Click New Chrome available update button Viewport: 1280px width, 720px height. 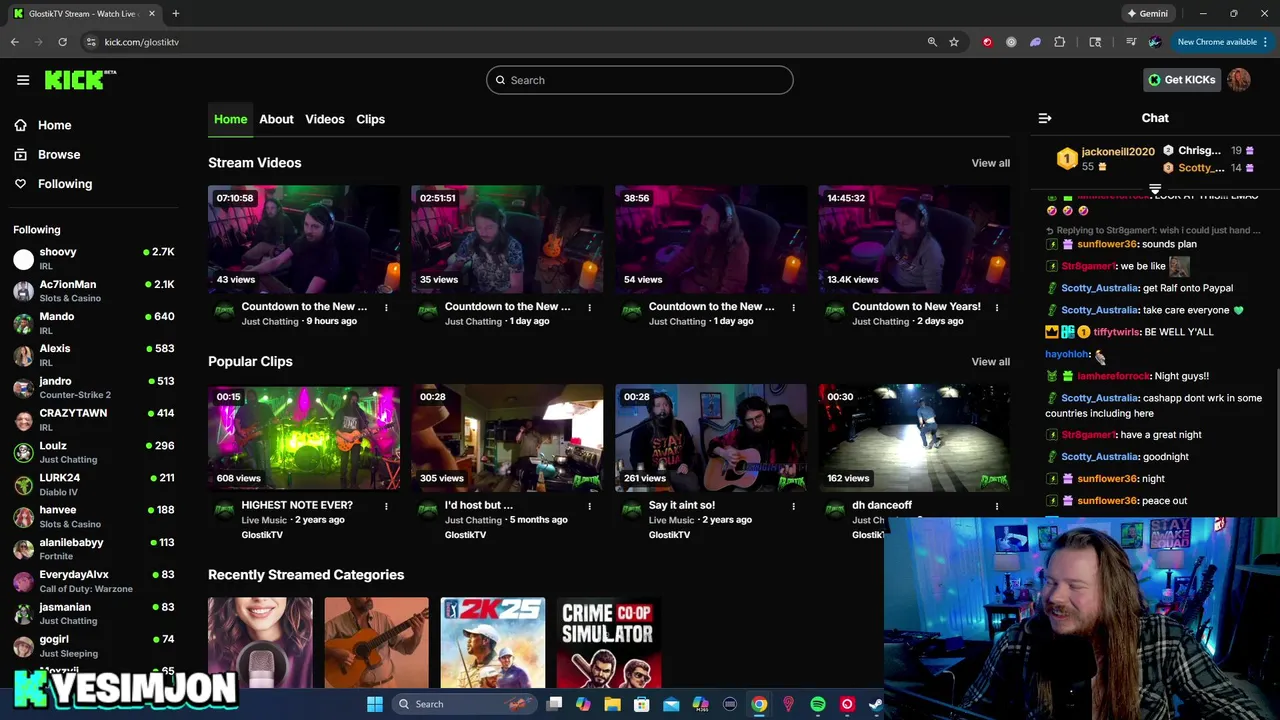[1222, 42]
